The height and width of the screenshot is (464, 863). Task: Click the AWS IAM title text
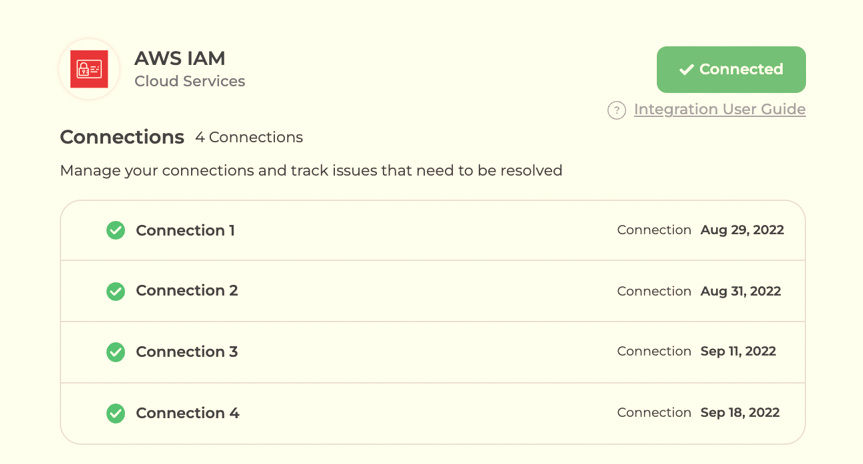coord(180,58)
